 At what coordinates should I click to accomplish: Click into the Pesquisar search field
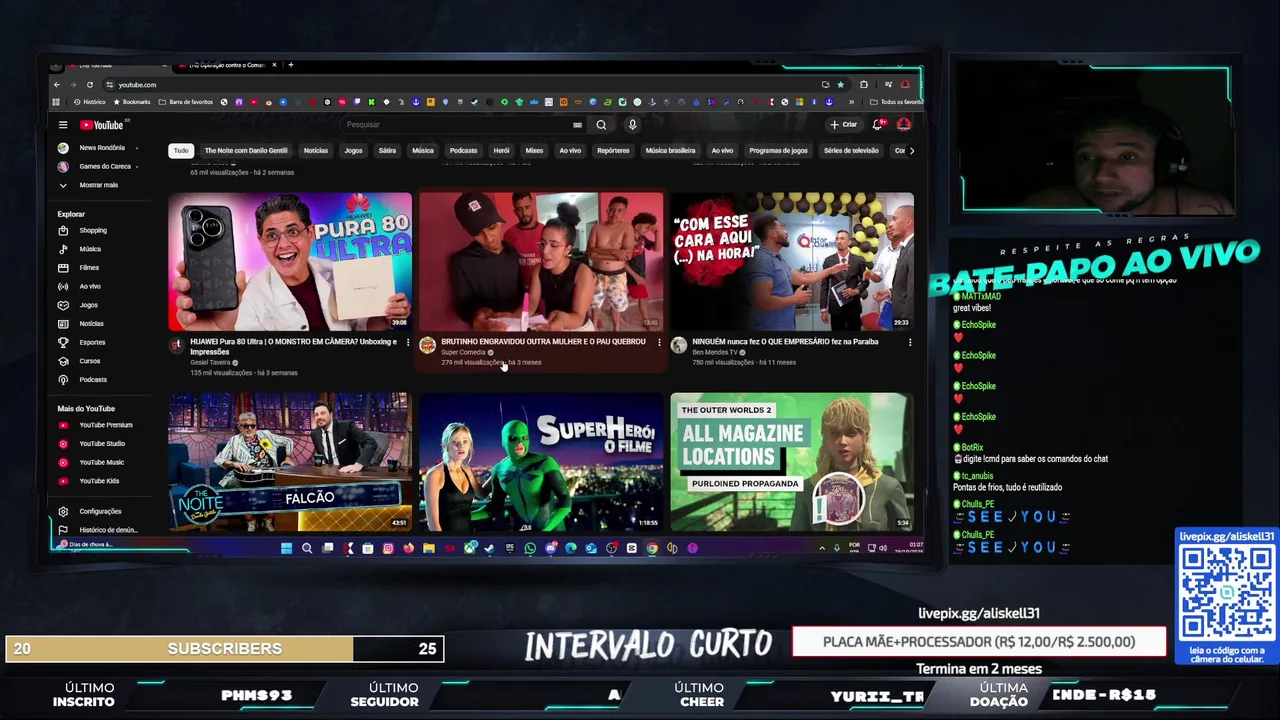click(x=455, y=125)
